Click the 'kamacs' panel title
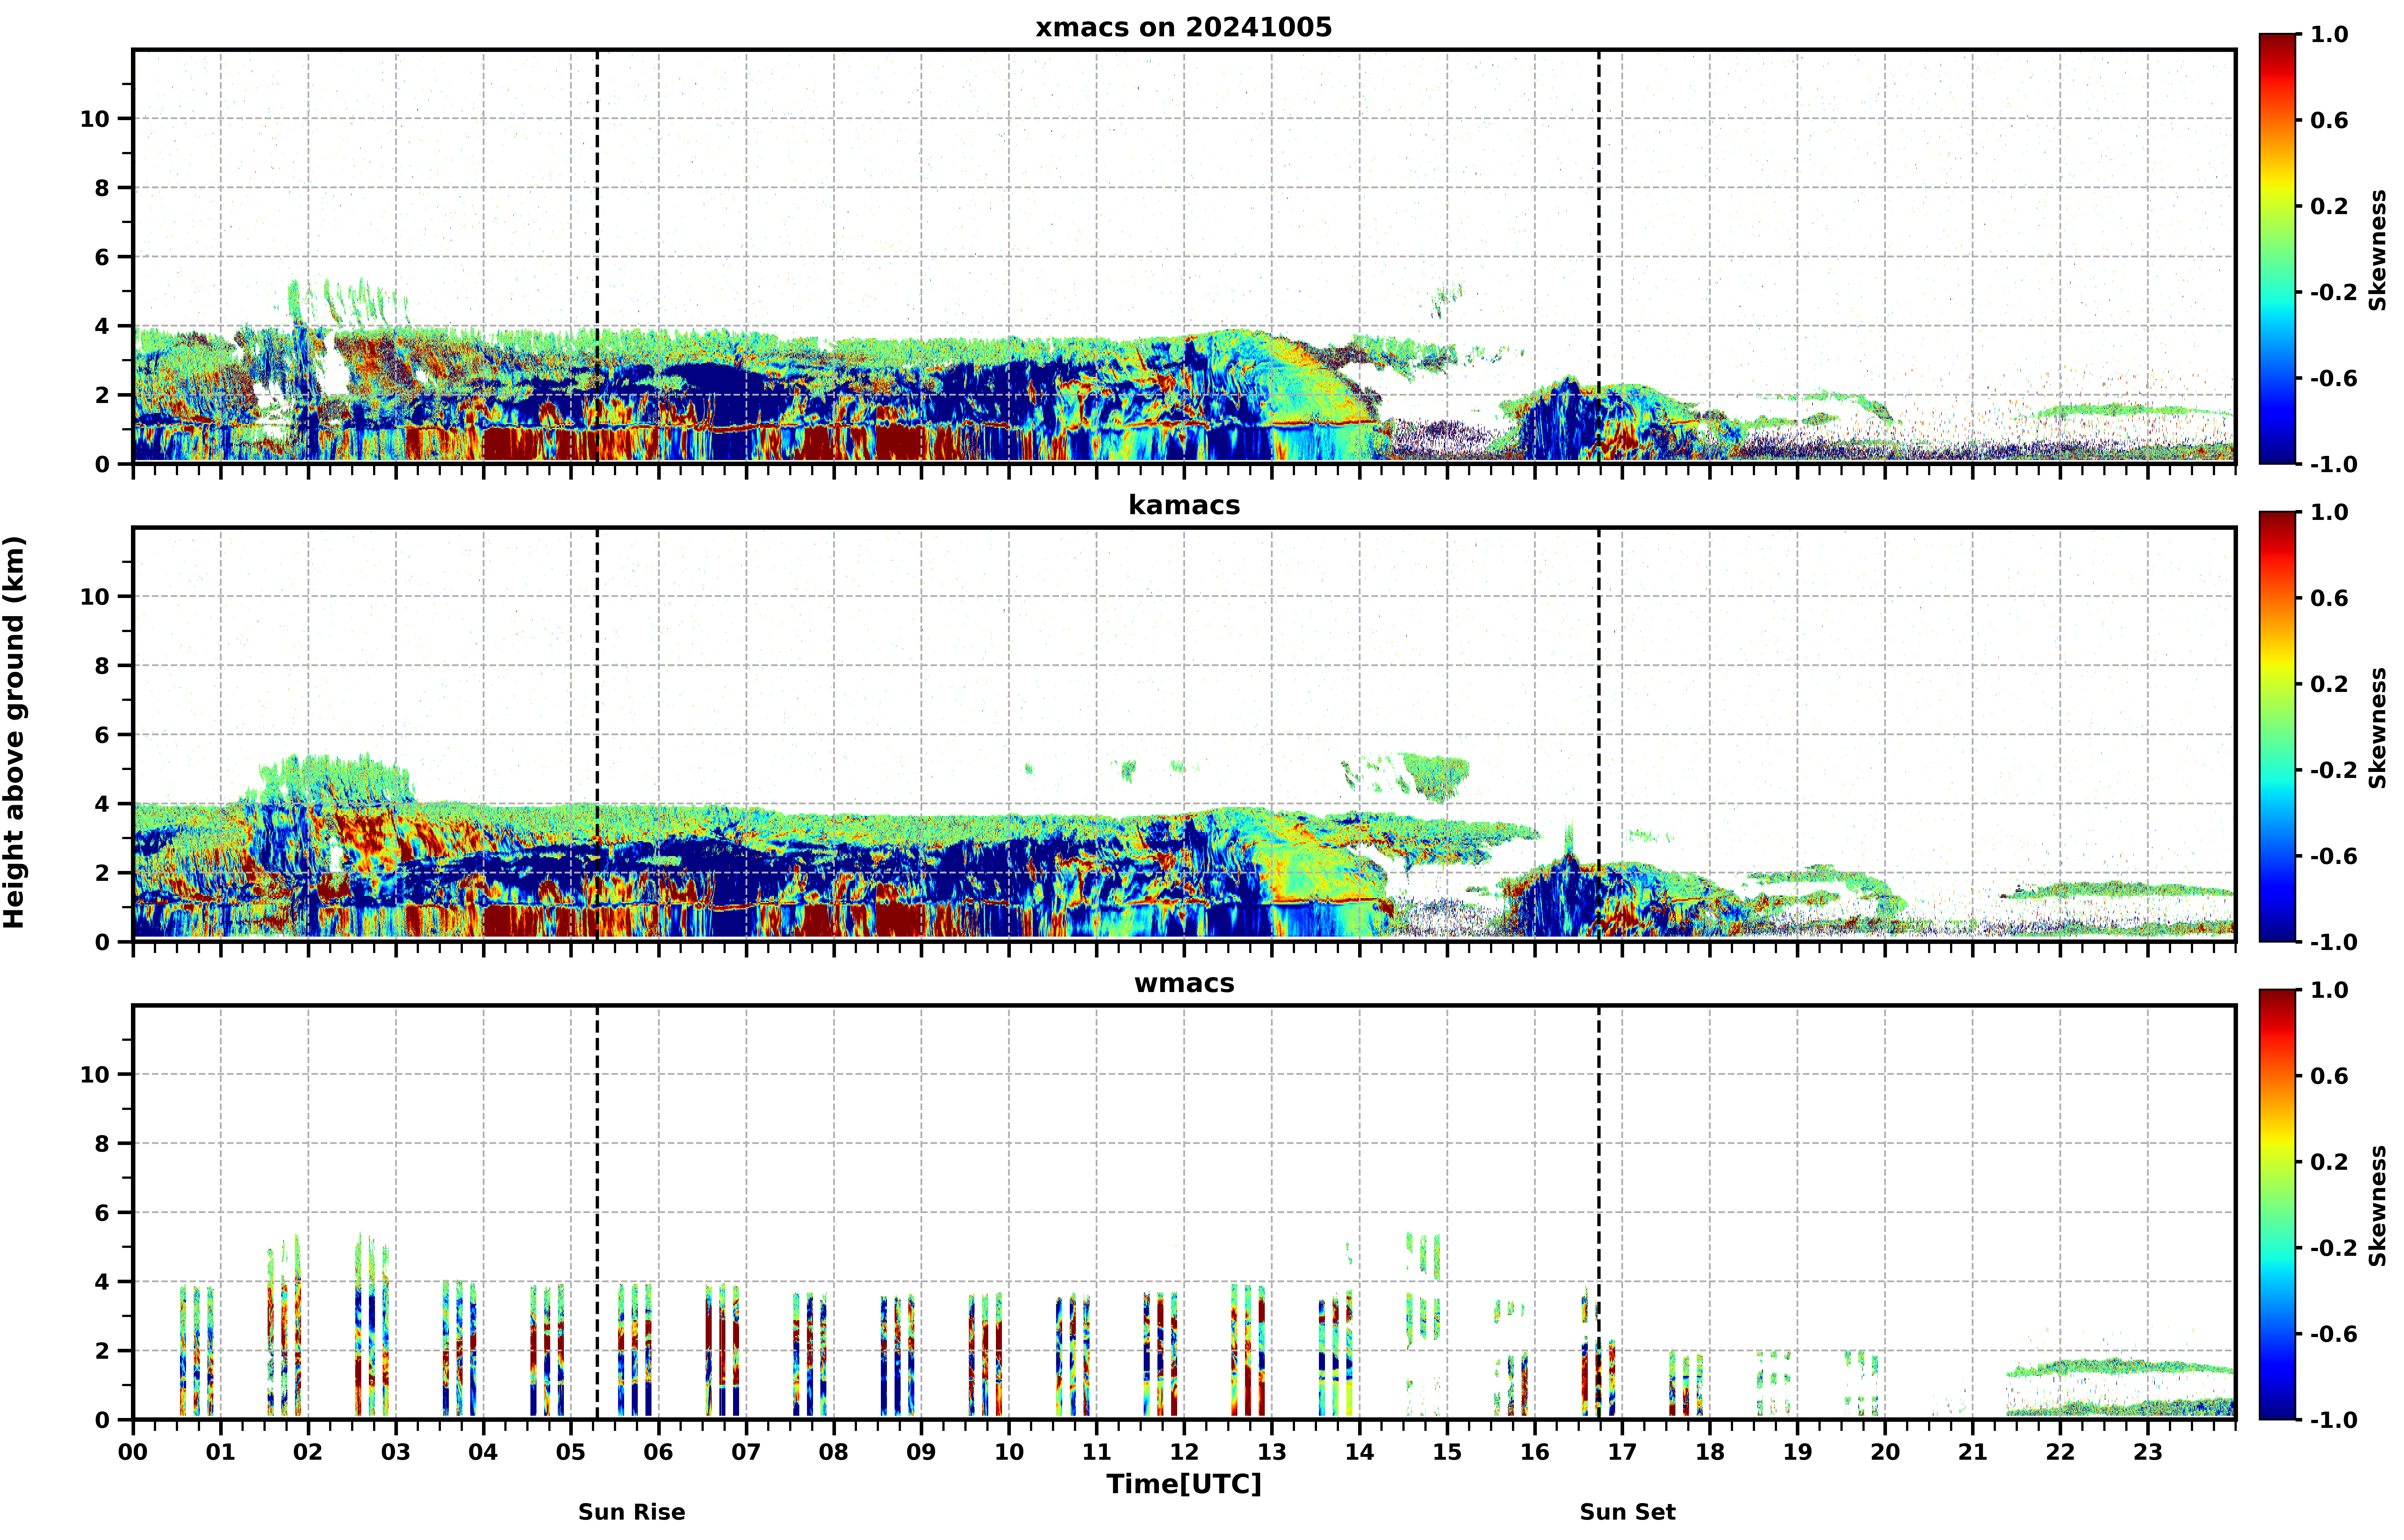The width and height of the screenshot is (2404, 1540). 1184,505
